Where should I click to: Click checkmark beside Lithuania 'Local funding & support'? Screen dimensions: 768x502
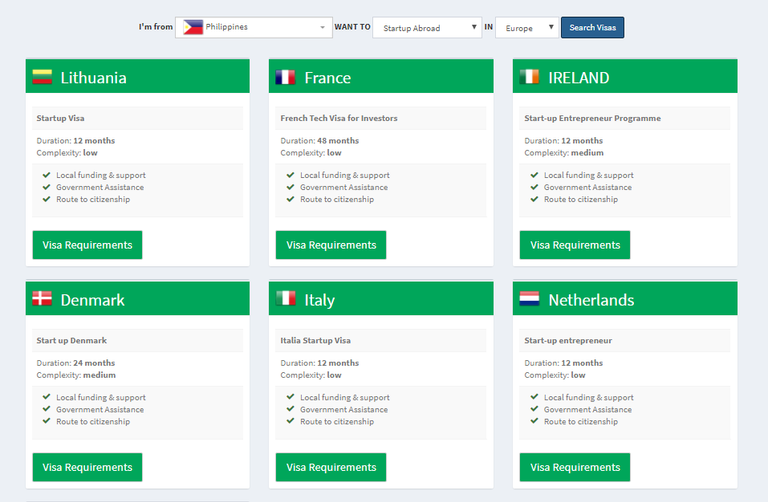point(47,175)
